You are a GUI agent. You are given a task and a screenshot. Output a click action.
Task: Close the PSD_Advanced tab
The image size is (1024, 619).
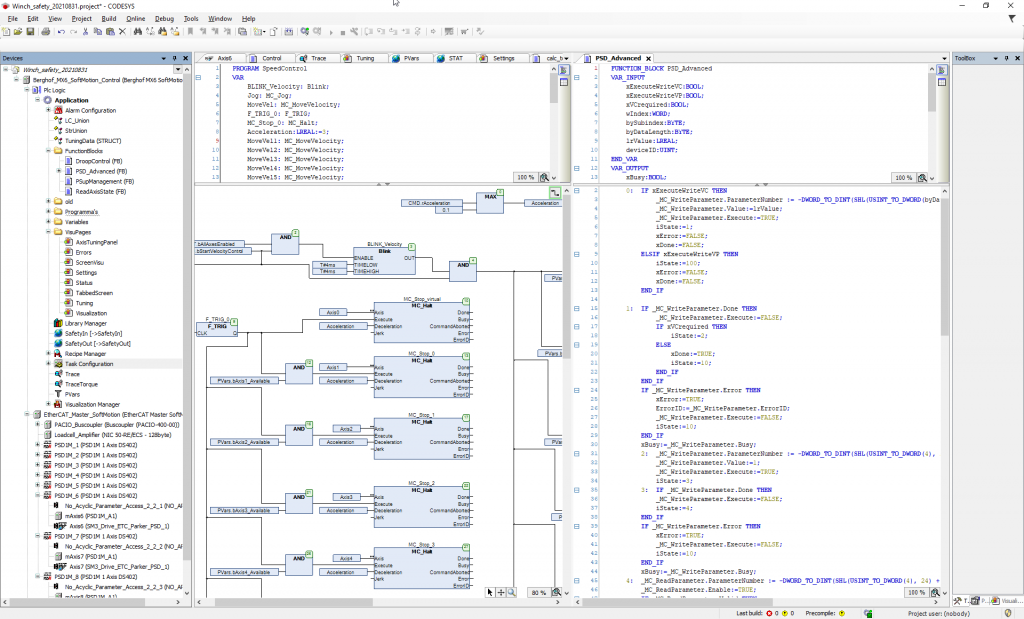point(648,58)
